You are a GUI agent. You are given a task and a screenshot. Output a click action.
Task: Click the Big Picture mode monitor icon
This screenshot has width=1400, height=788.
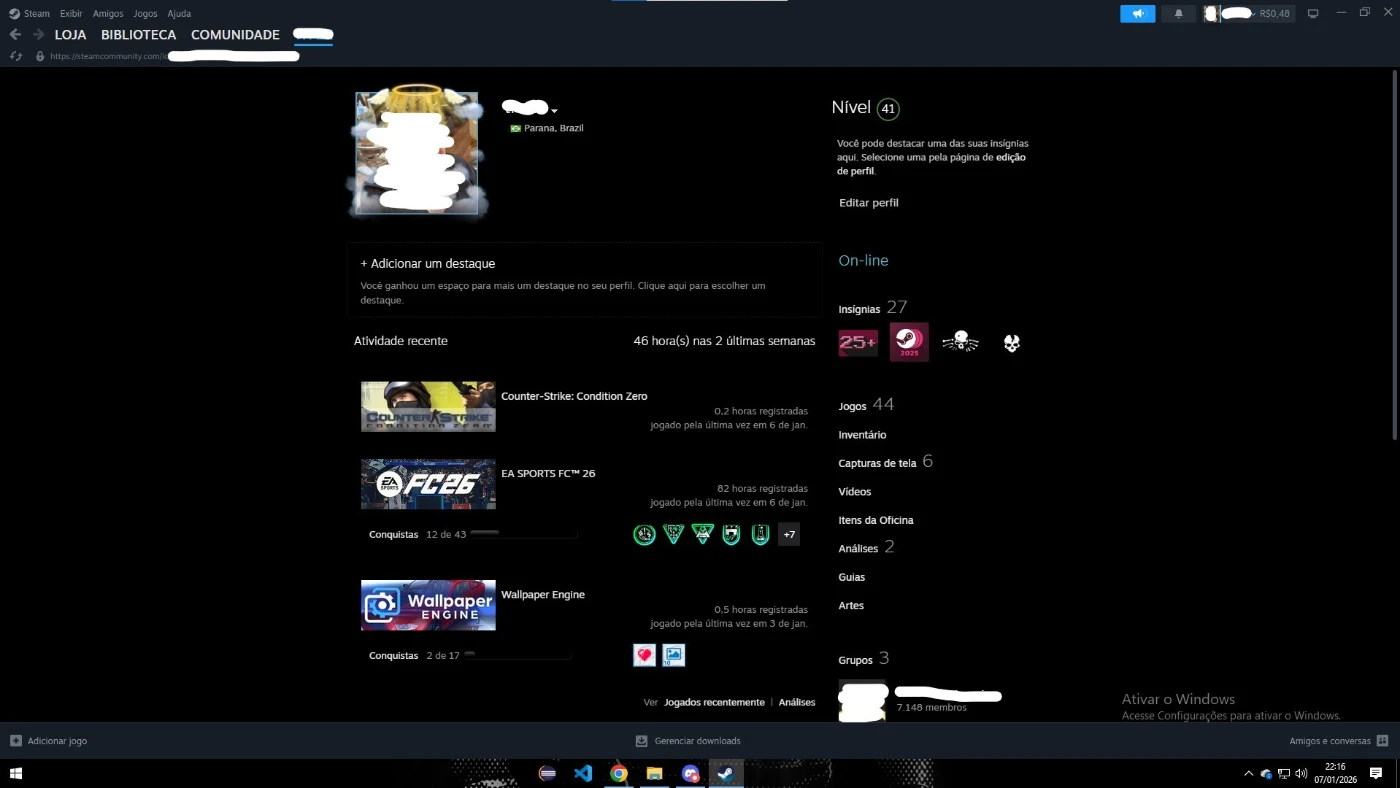[1313, 14]
